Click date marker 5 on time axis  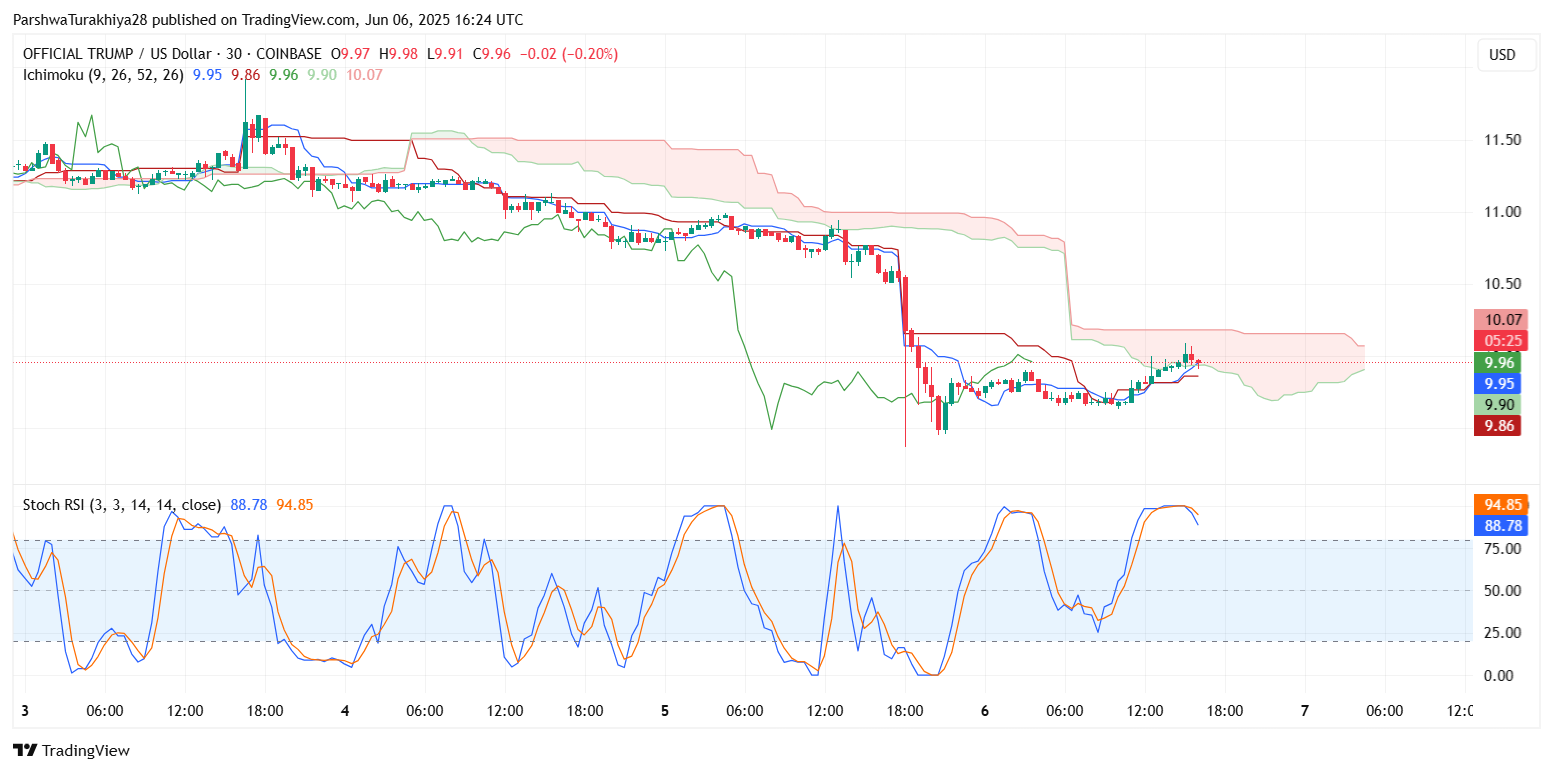click(x=665, y=711)
